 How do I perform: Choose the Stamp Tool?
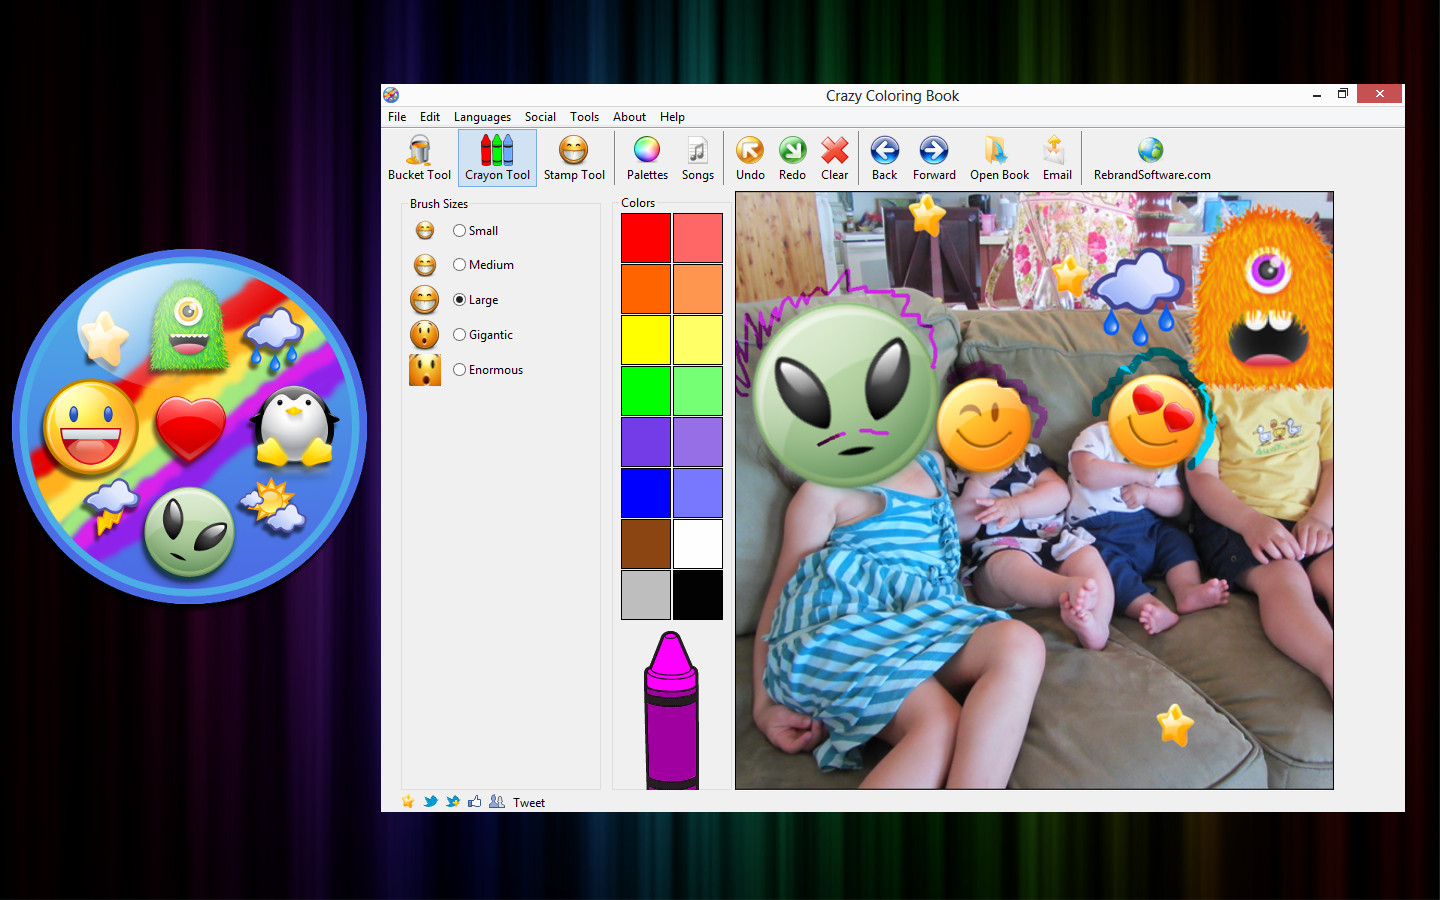click(x=574, y=158)
